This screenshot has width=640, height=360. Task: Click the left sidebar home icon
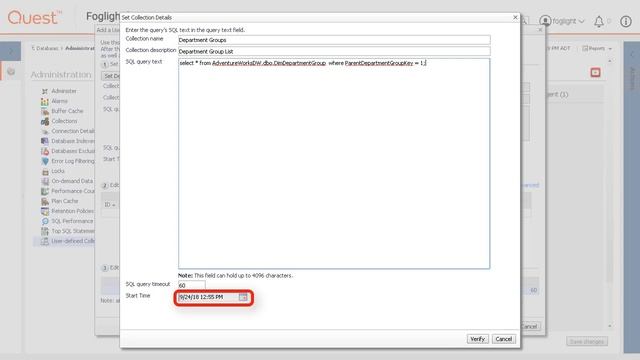(x=11, y=71)
